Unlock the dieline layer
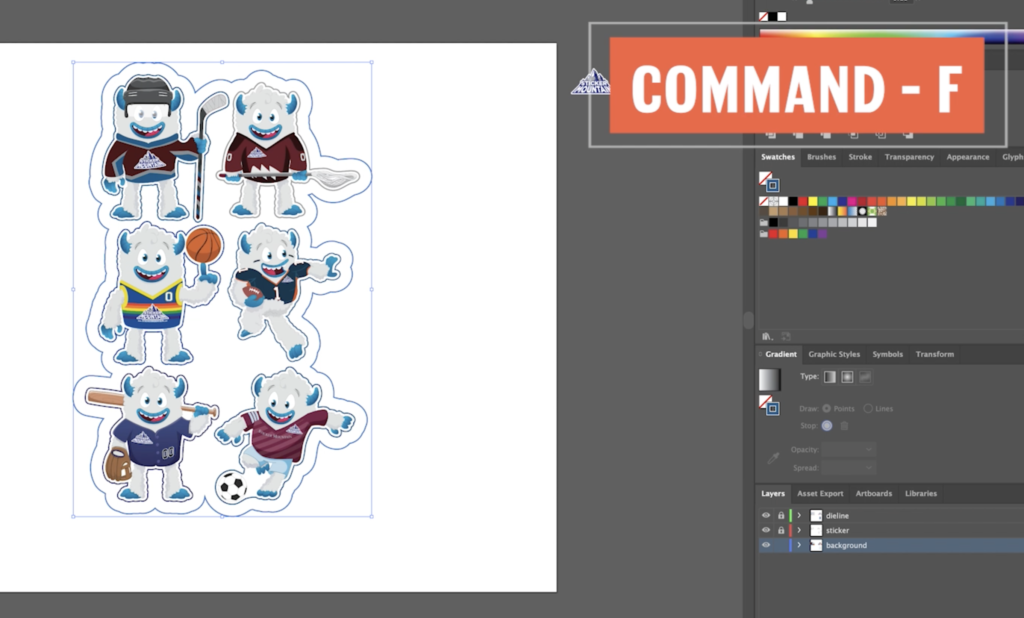Viewport: 1024px width, 618px height. [x=780, y=515]
